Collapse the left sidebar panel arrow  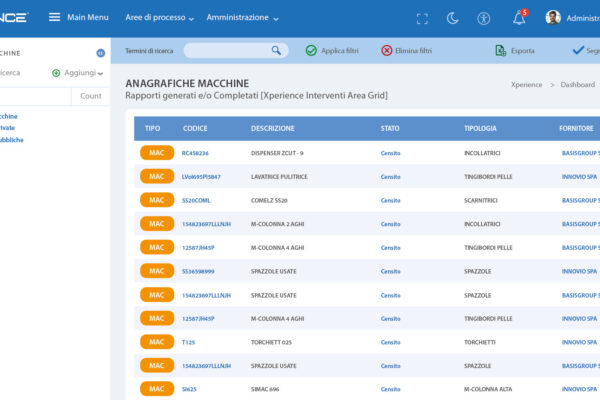(100, 53)
